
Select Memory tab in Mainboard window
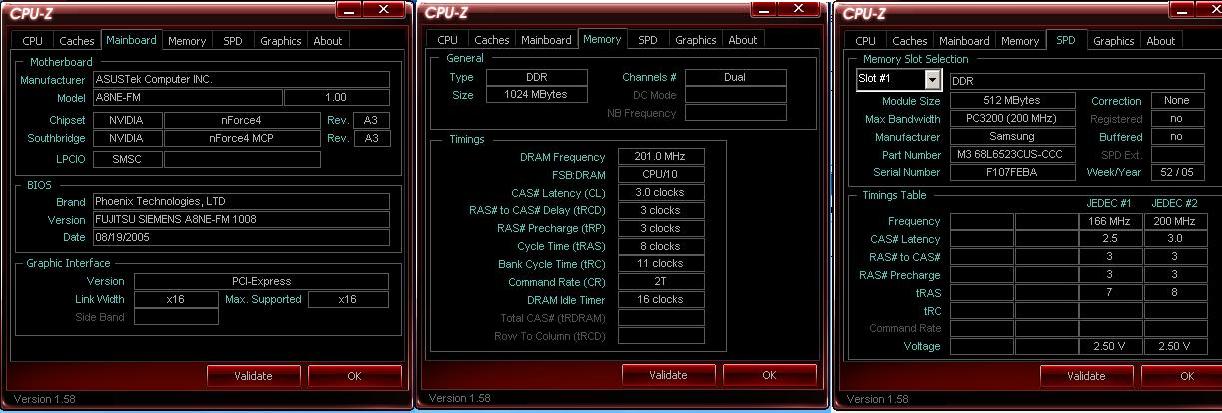pos(187,41)
